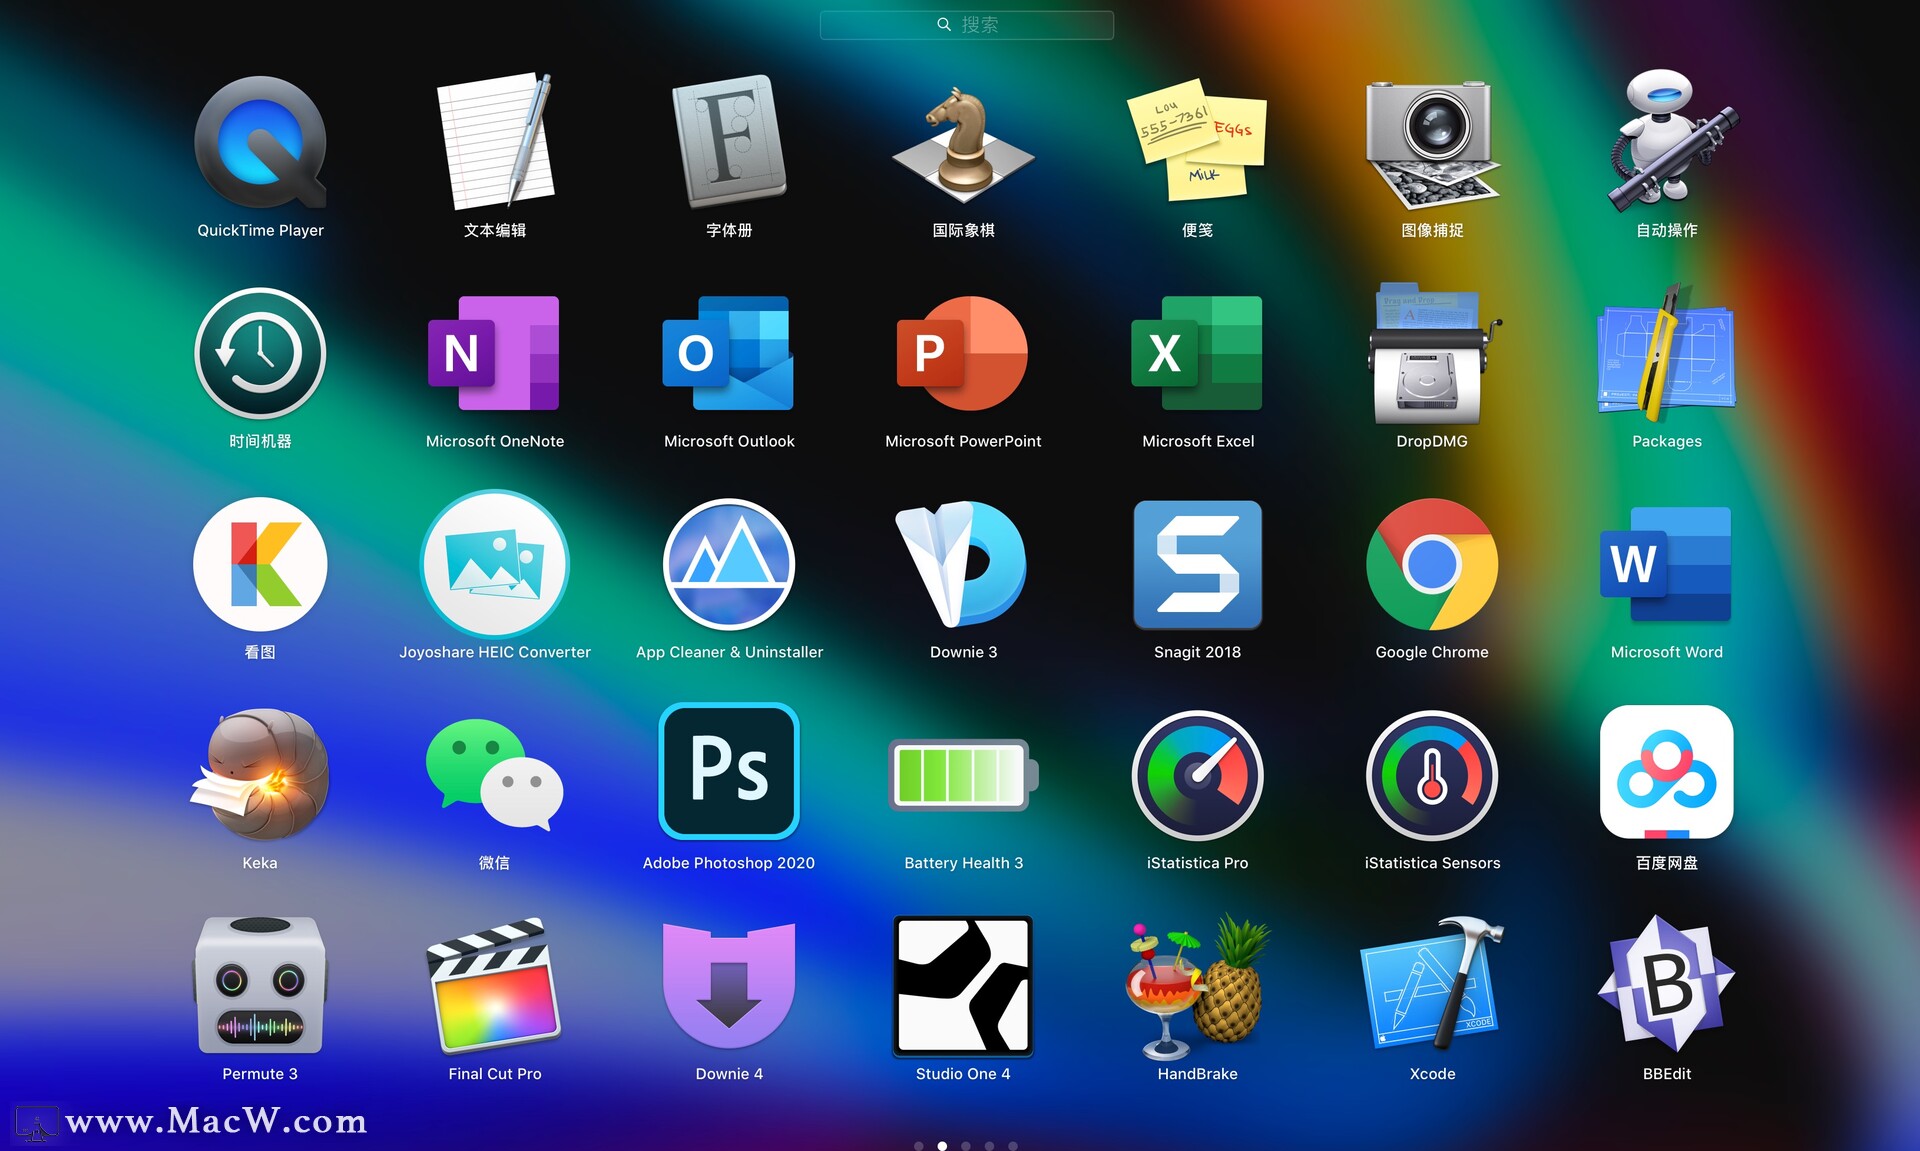Viewport: 1920px width, 1151px height.
Task: Open App Cleaner & Uninstaller
Action: [729, 564]
